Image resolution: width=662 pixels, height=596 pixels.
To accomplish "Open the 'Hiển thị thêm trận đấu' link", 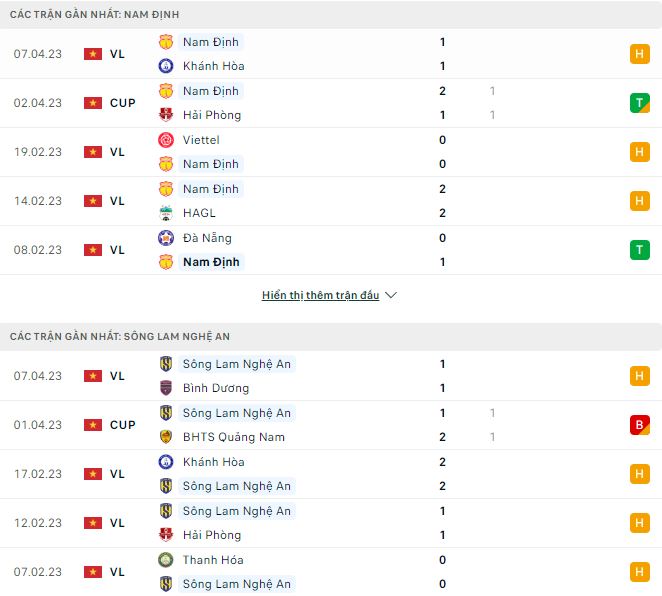I will pyautogui.click(x=320, y=296).
